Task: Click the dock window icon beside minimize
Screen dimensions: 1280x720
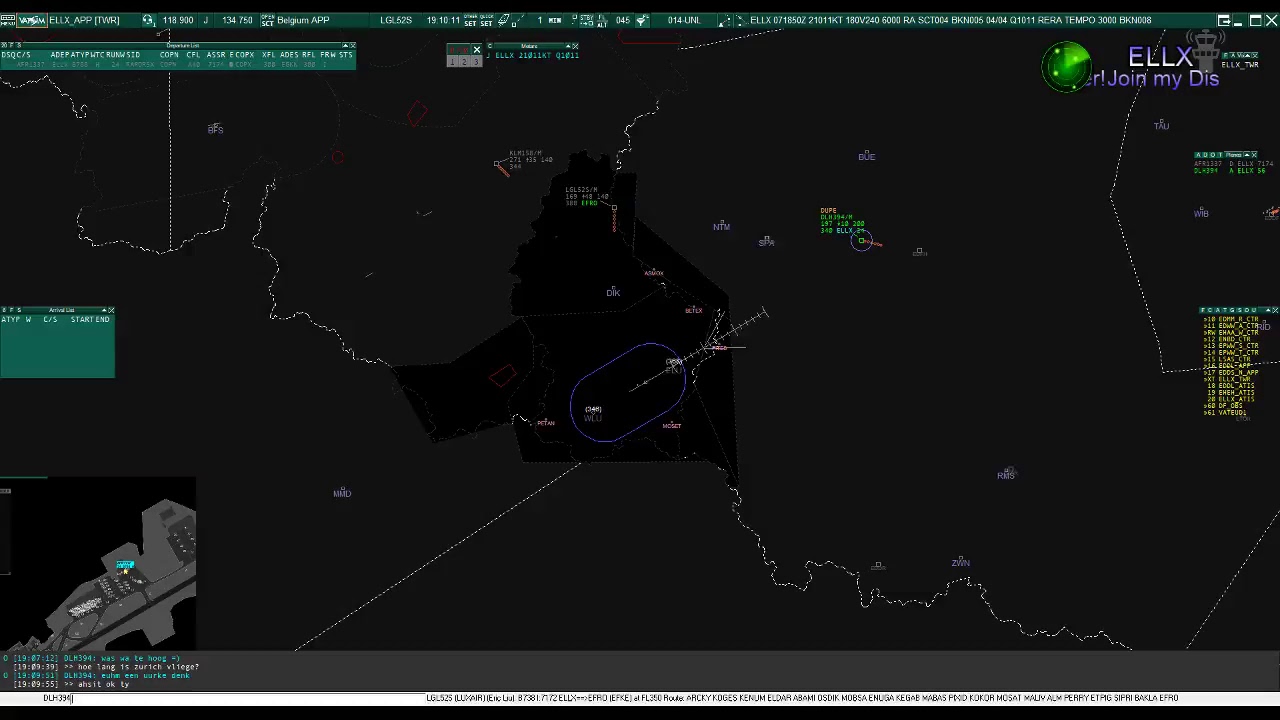Action: point(1224,20)
